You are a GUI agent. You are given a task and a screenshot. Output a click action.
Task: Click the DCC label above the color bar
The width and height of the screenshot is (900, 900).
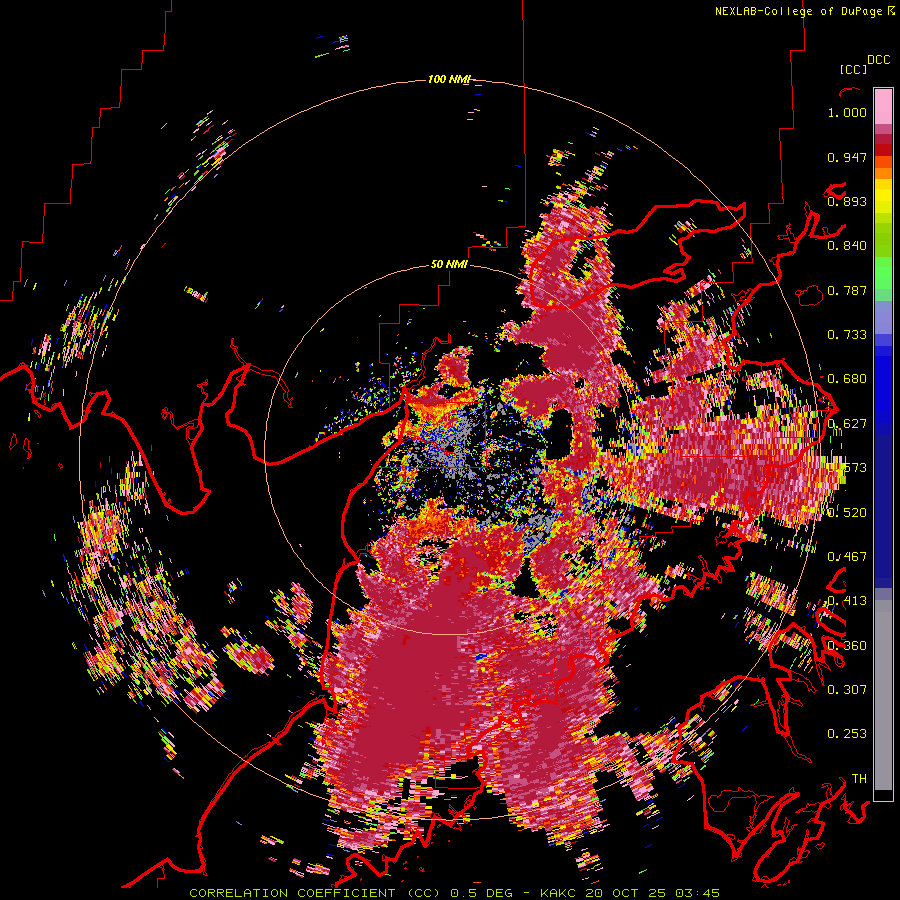[878, 60]
